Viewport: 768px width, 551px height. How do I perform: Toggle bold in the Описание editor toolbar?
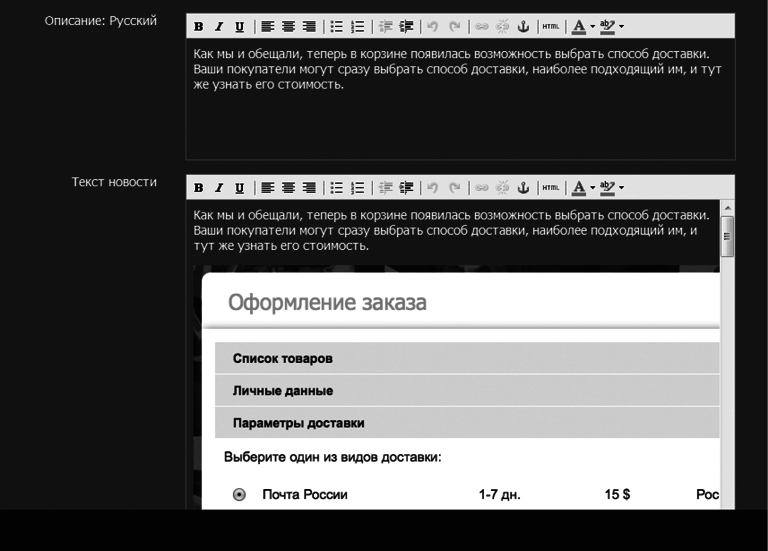coord(198,26)
